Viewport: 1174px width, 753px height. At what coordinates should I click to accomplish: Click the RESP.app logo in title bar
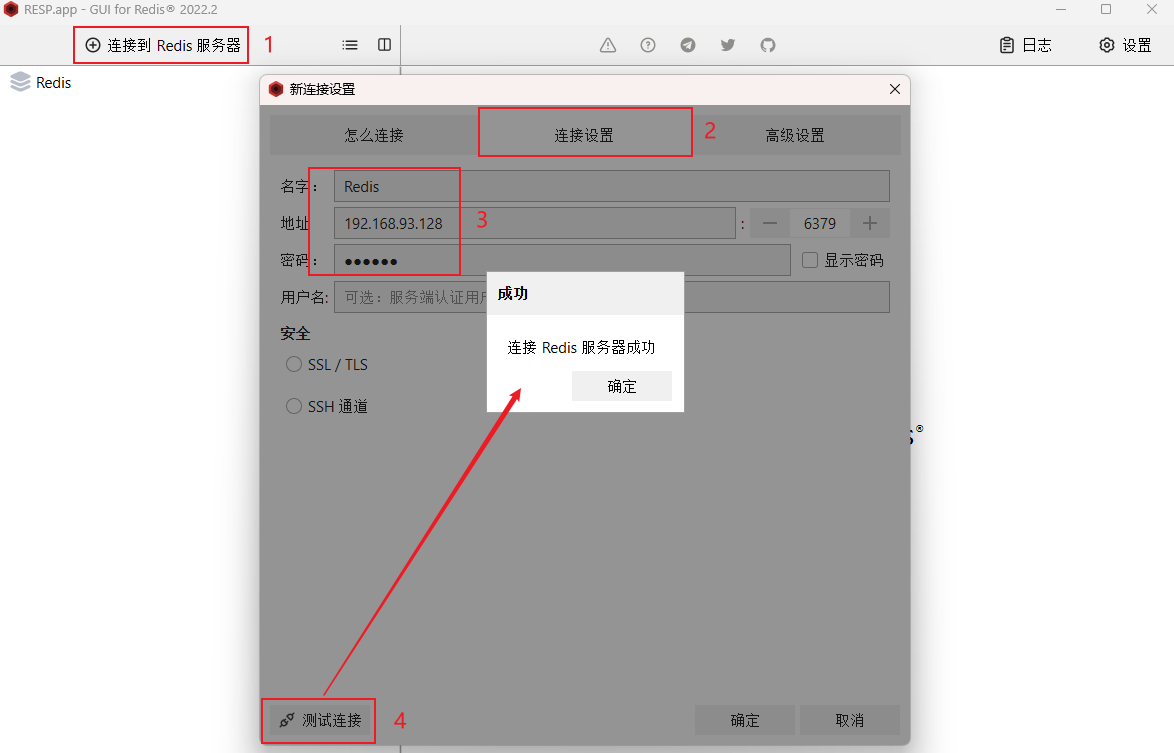(x=10, y=10)
